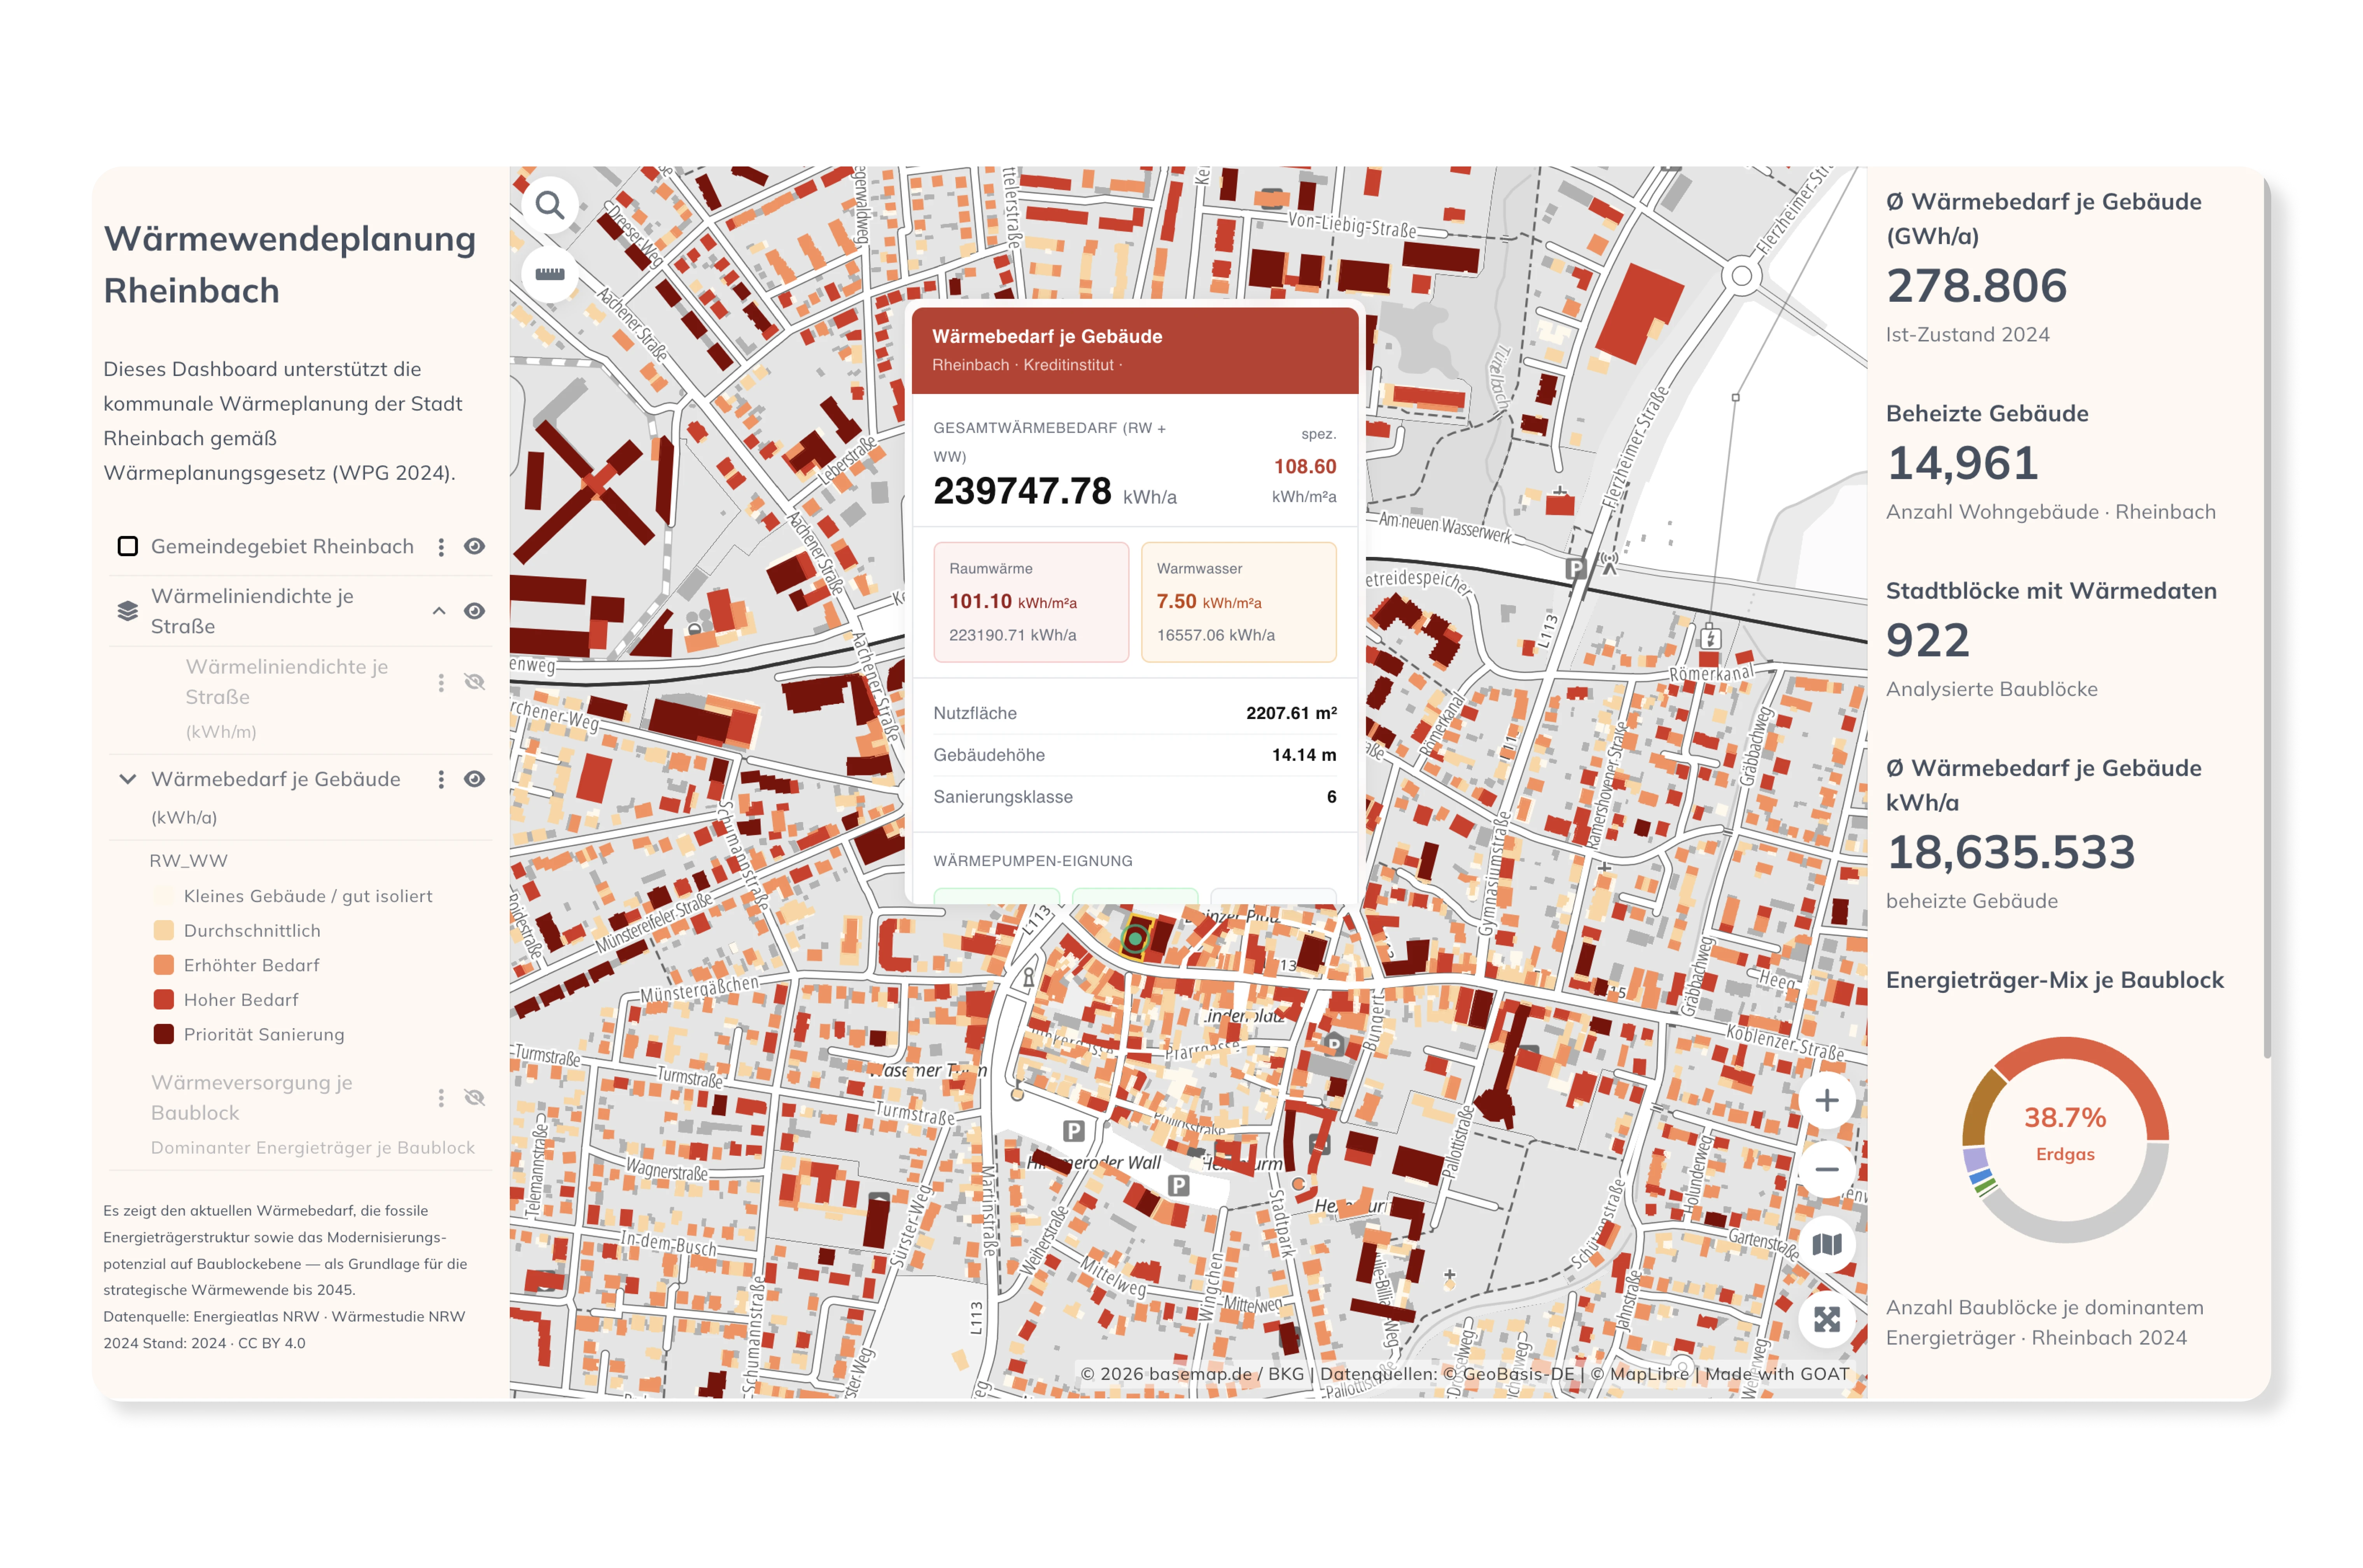Click the Ist-Zustand 2024 caption

click(1967, 335)
